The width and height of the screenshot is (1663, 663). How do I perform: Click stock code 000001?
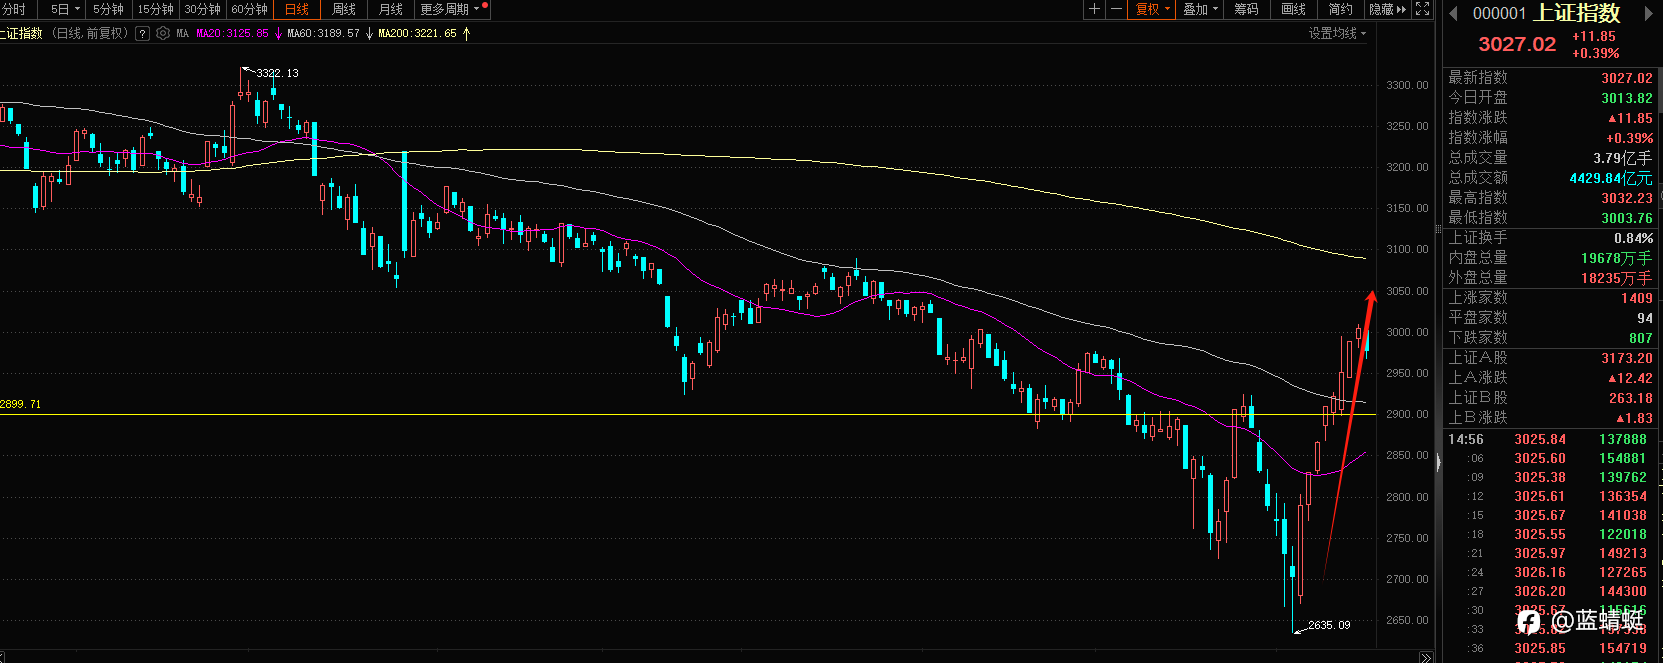click(x=1499, y=13)
